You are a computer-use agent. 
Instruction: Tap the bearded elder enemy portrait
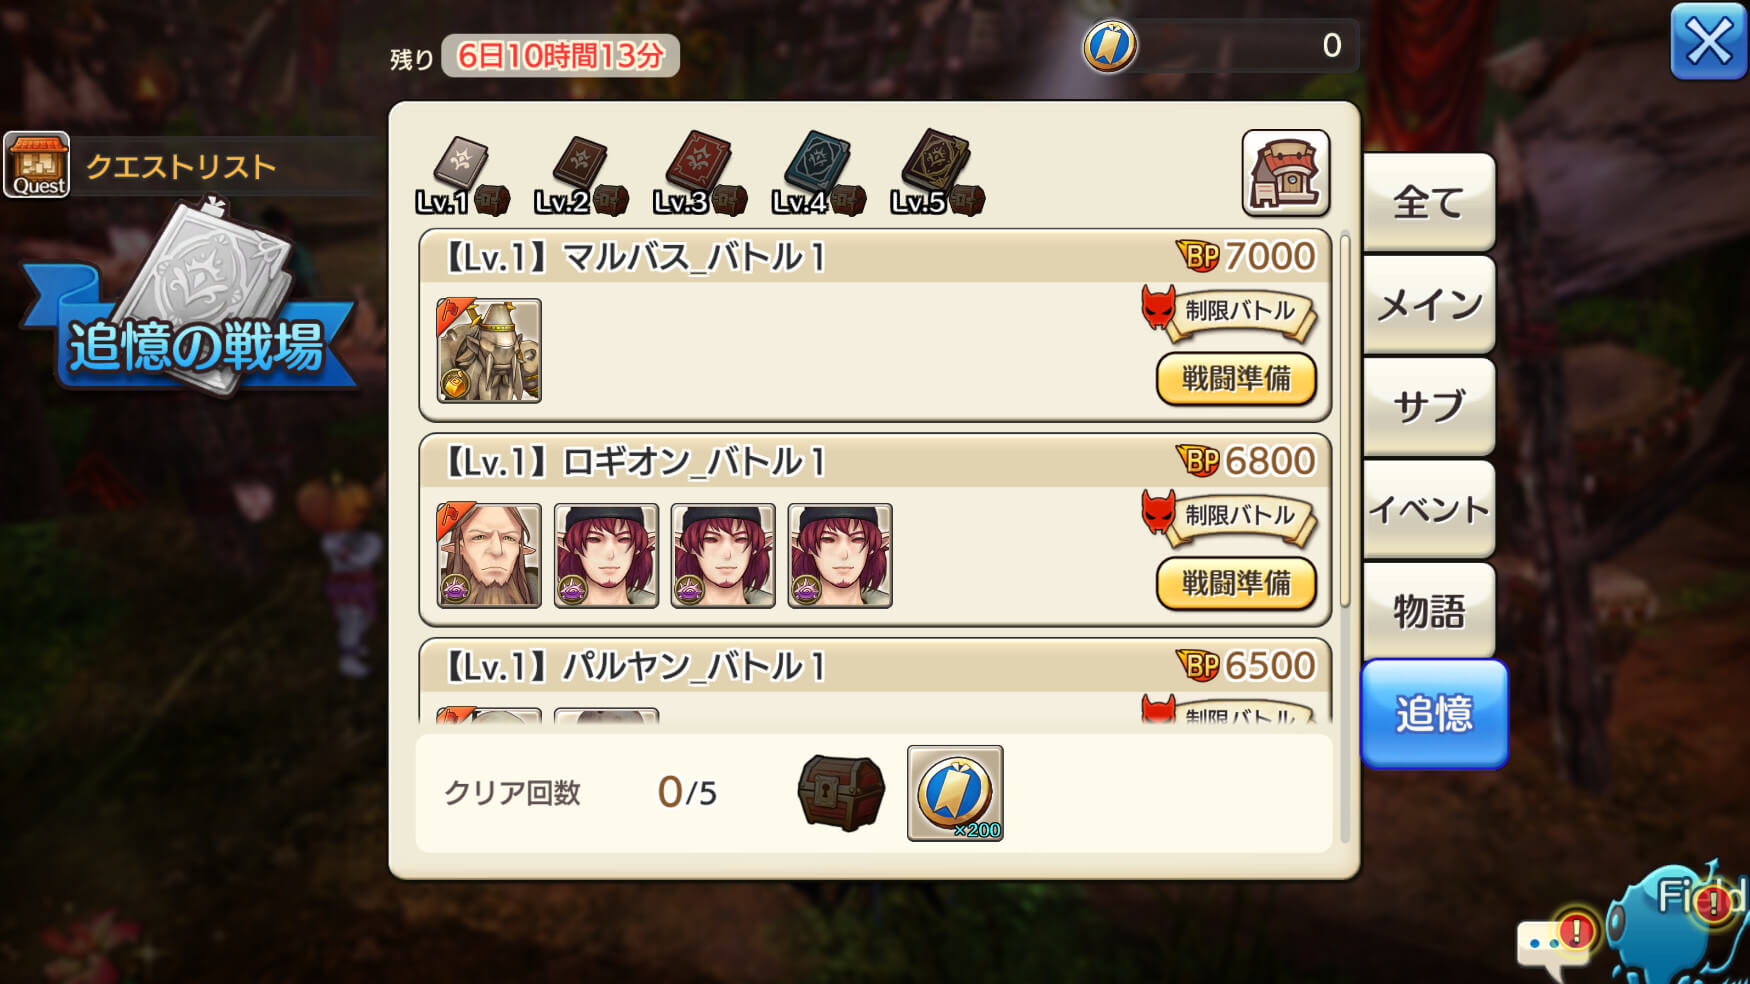489,556
